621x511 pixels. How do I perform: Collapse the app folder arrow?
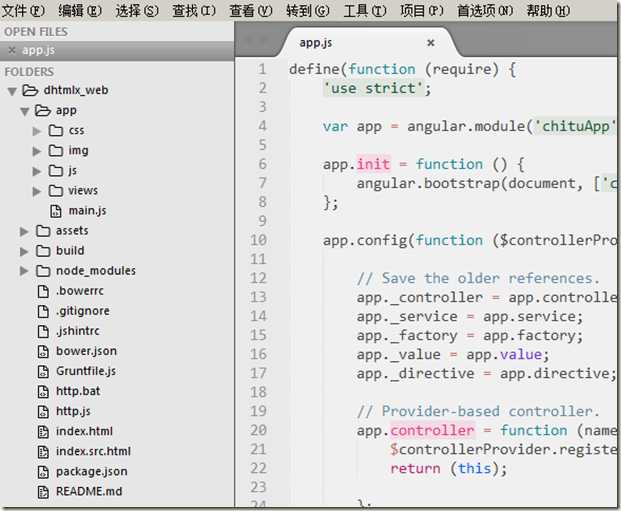(x=25, y=112)
